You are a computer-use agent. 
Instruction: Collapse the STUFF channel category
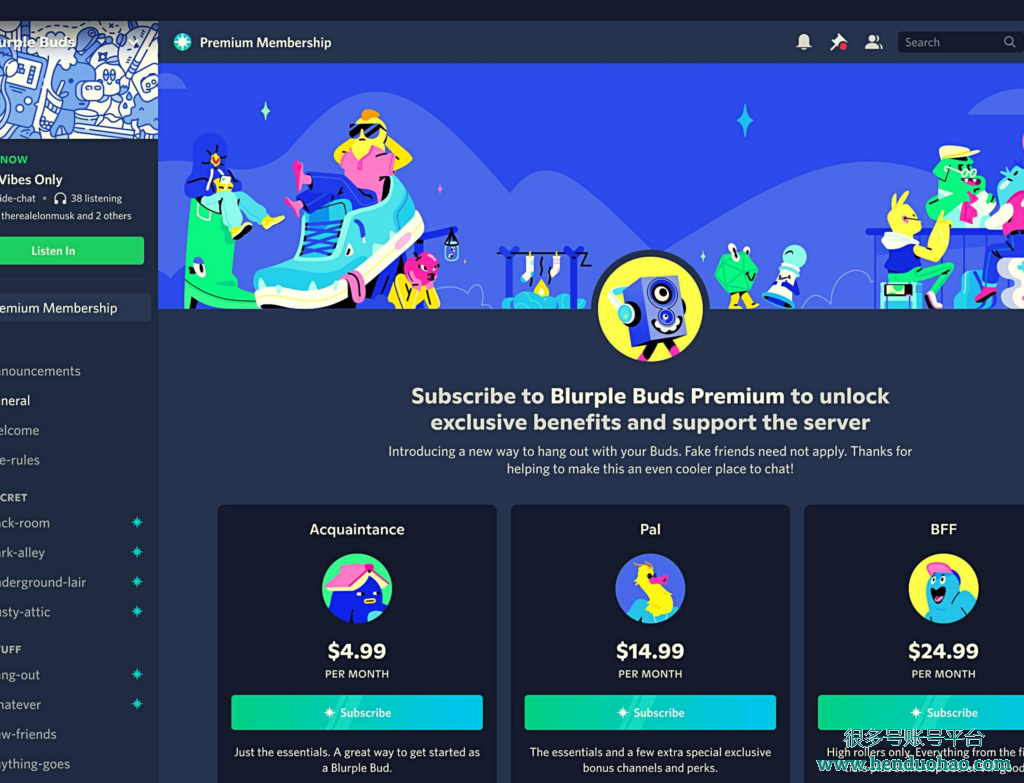pyautogui.click(x=11, y=649)
